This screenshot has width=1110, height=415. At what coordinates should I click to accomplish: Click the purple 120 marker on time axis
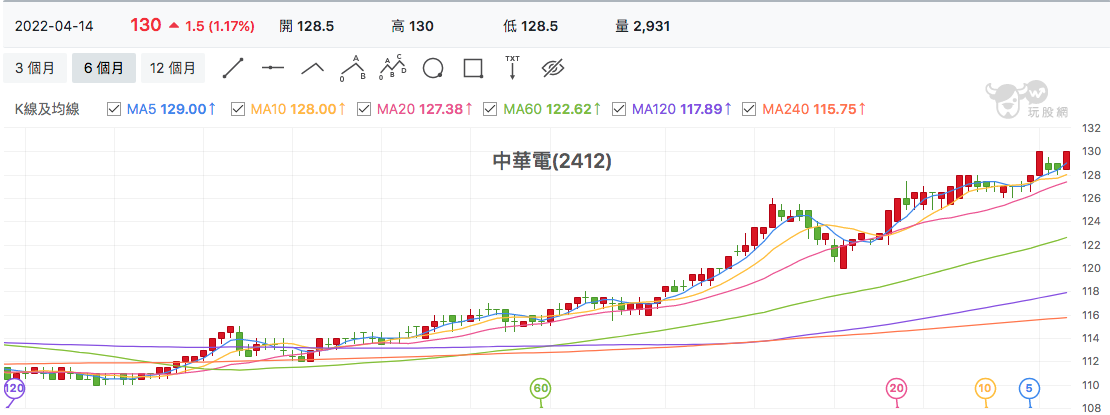click(x=14, y=388)
